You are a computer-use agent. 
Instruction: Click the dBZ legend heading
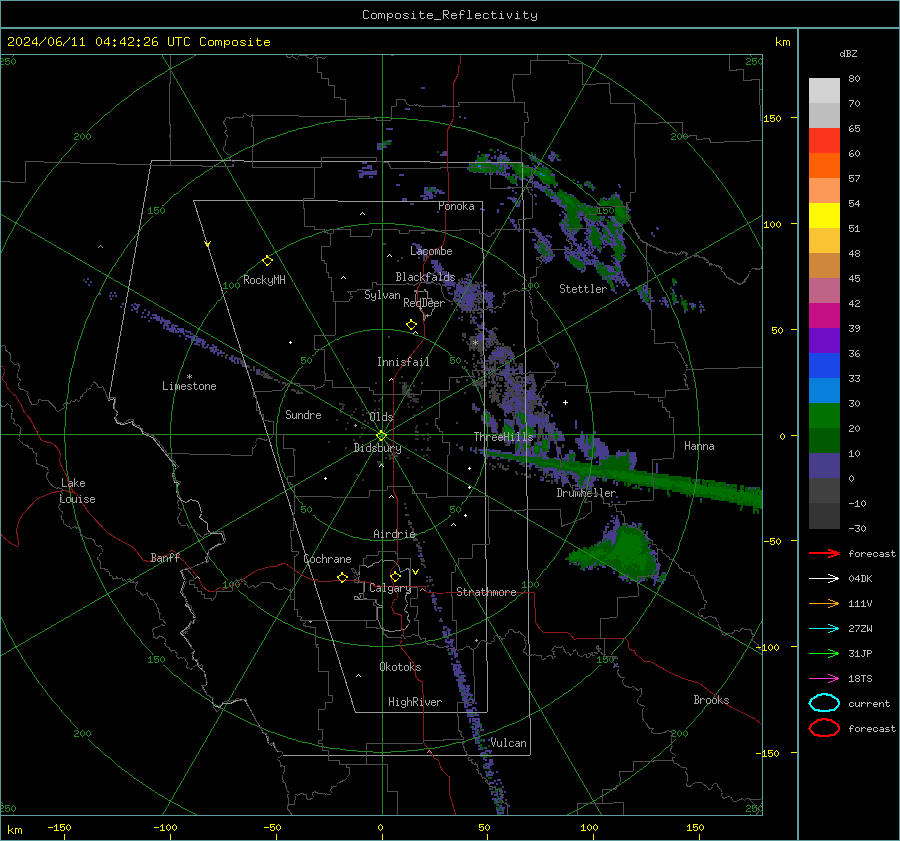(x=848, y=54)
